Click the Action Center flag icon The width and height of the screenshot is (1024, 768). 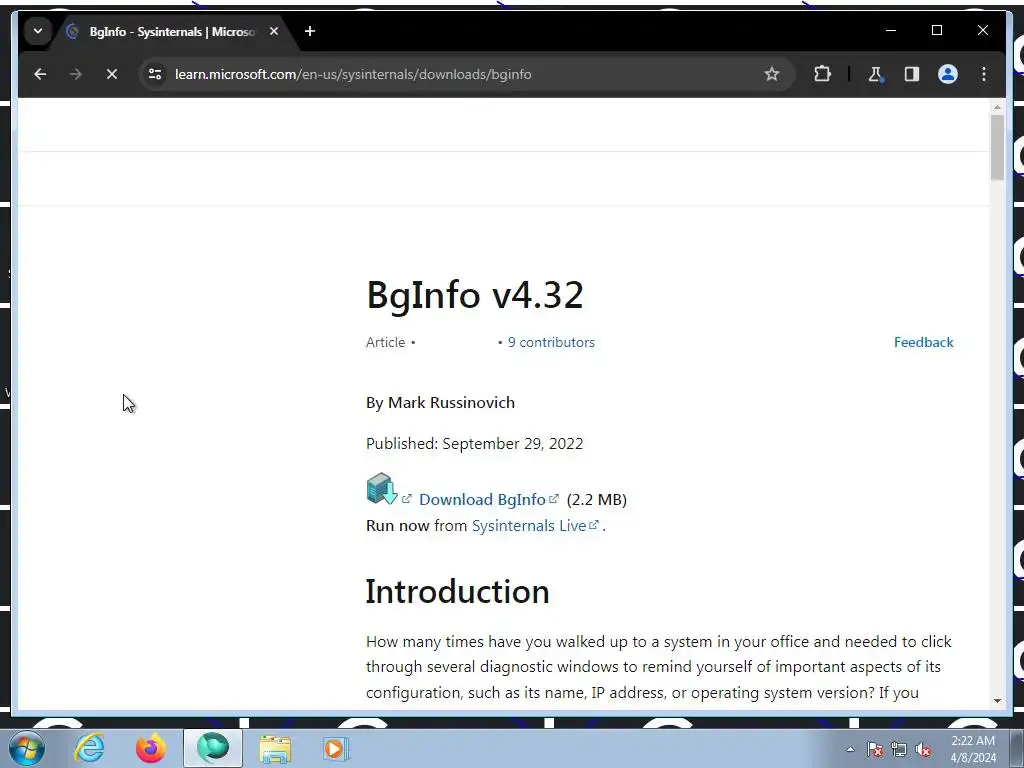click(875, 749)
